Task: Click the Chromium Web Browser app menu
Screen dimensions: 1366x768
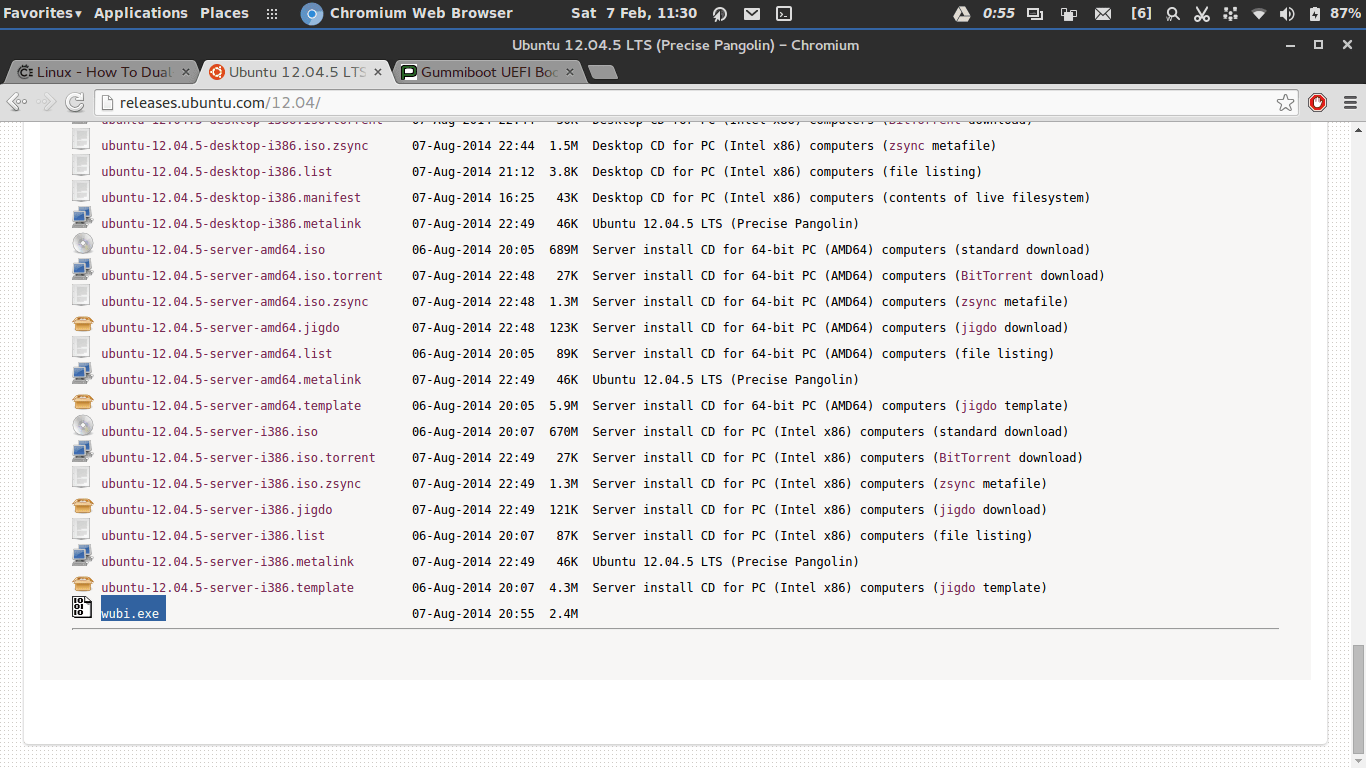Action: point(407,13)
